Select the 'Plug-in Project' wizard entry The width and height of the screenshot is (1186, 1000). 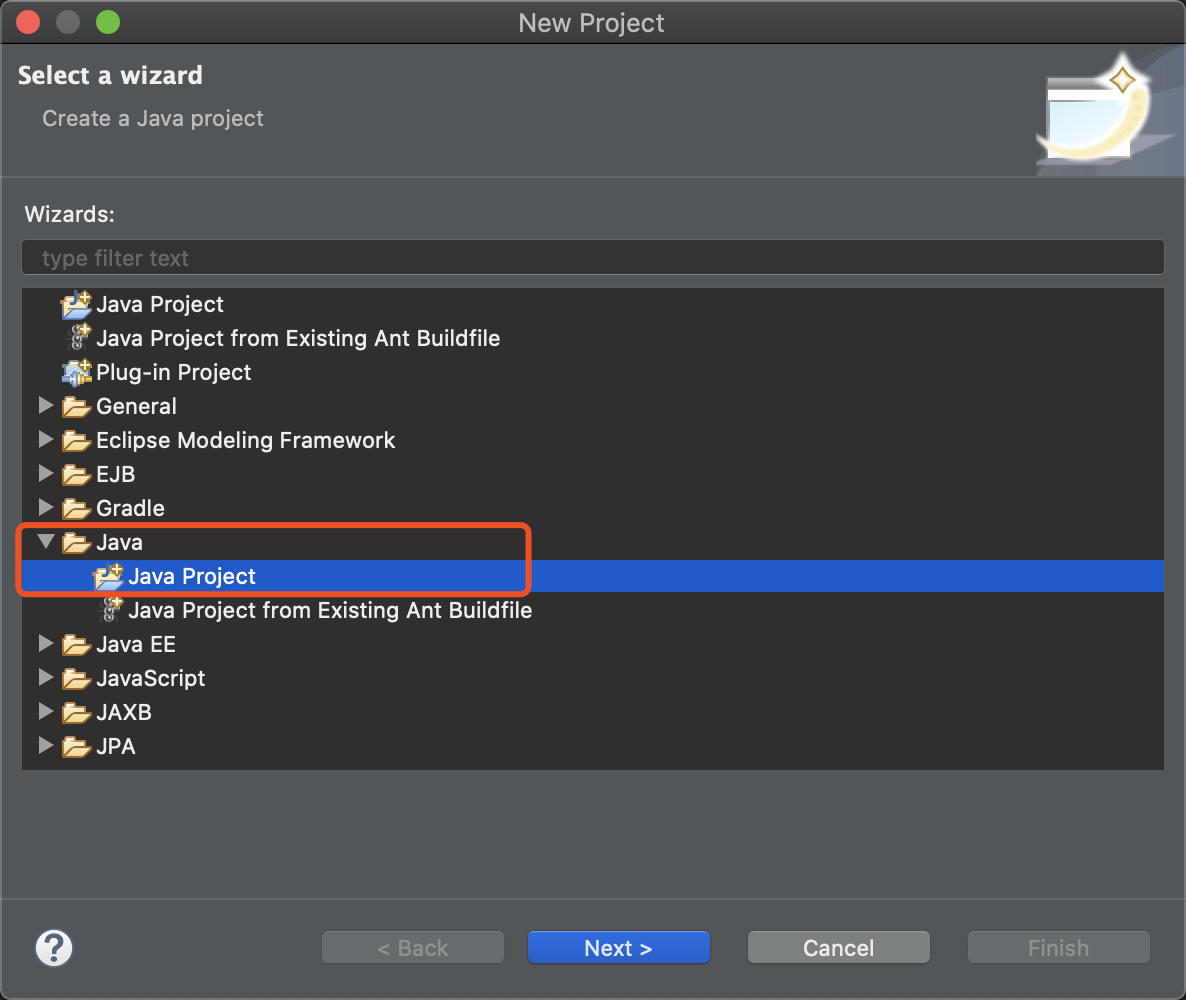173,372
